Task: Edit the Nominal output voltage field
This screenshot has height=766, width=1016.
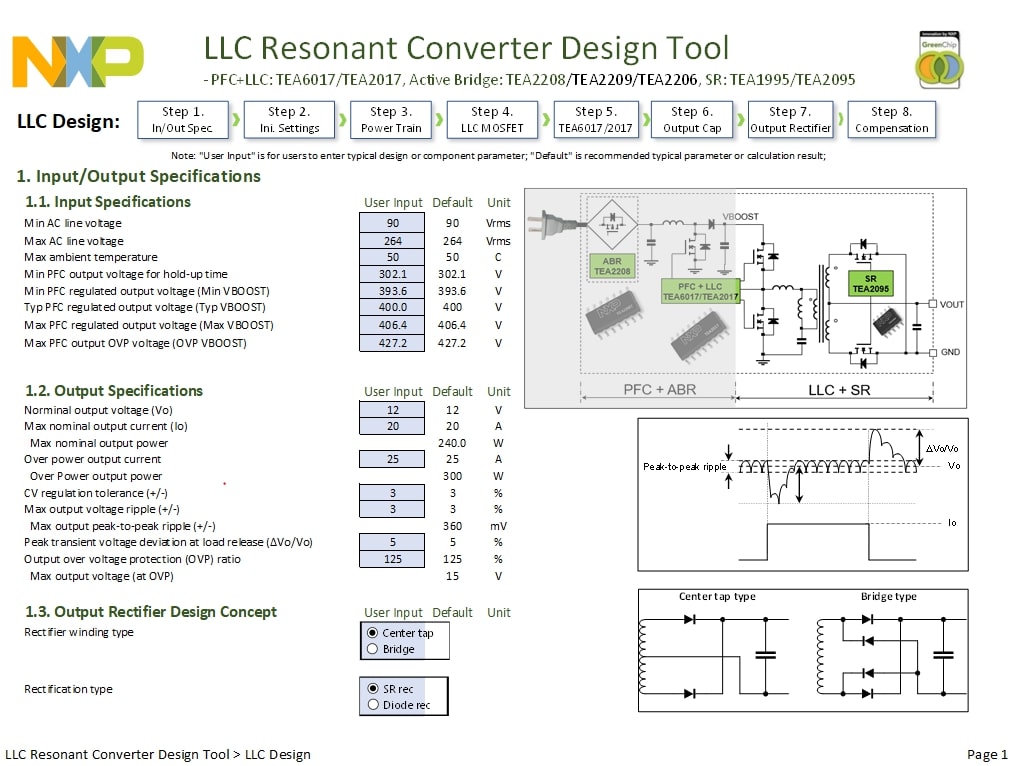Action: [392, 410]
